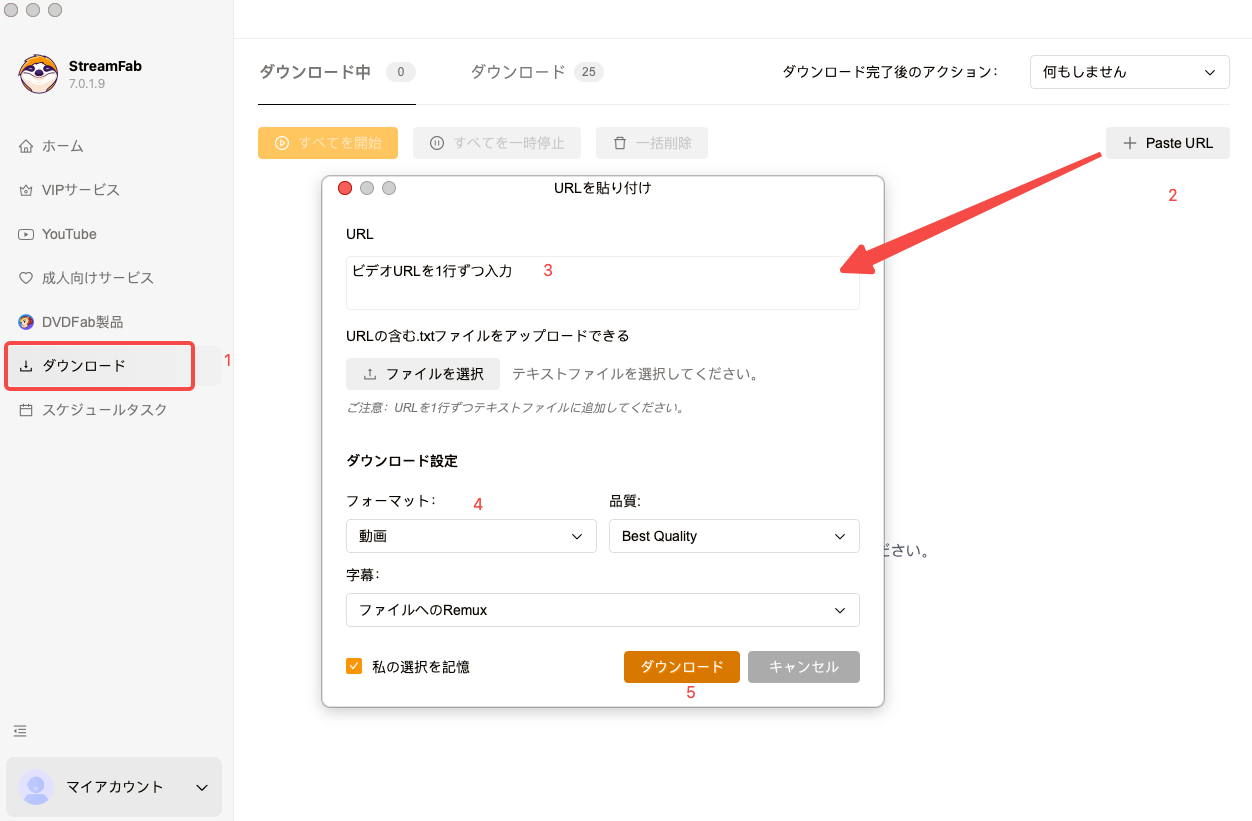Open the 字幕 ファイルへのRemux dropdown

point(603,610)
